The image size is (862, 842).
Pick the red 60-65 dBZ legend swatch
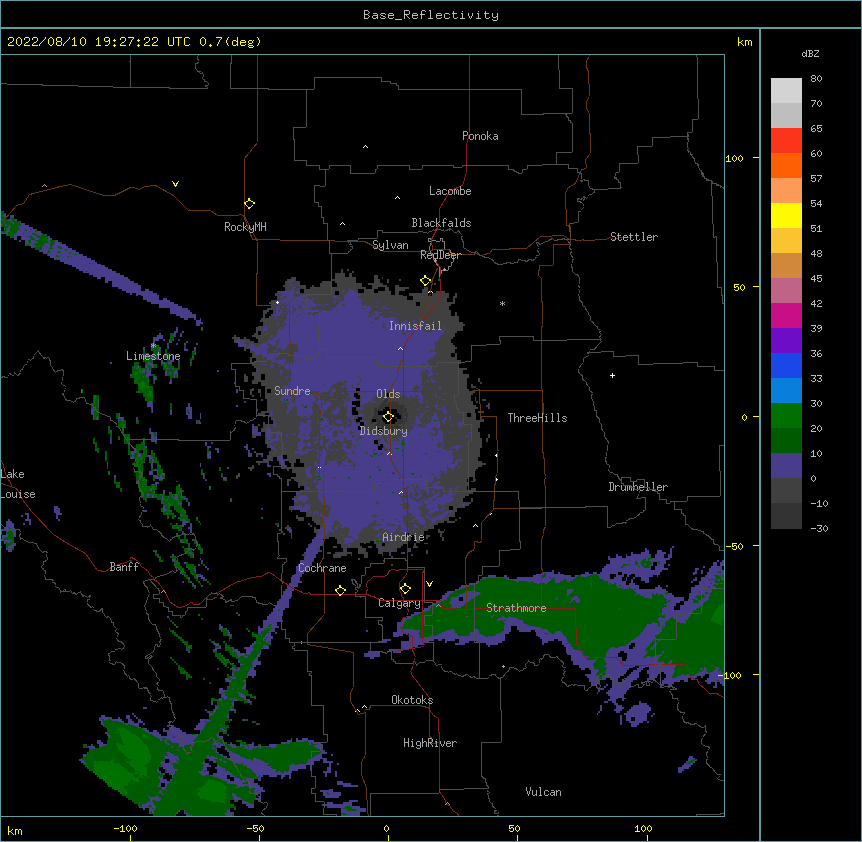(786, 140)
